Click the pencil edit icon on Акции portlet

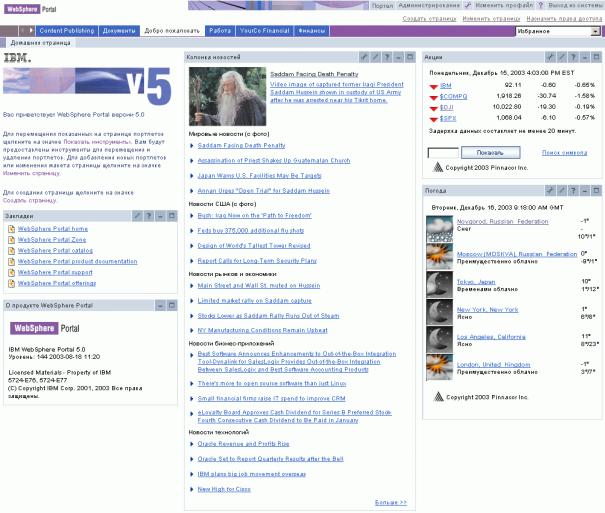pos(562,57)
